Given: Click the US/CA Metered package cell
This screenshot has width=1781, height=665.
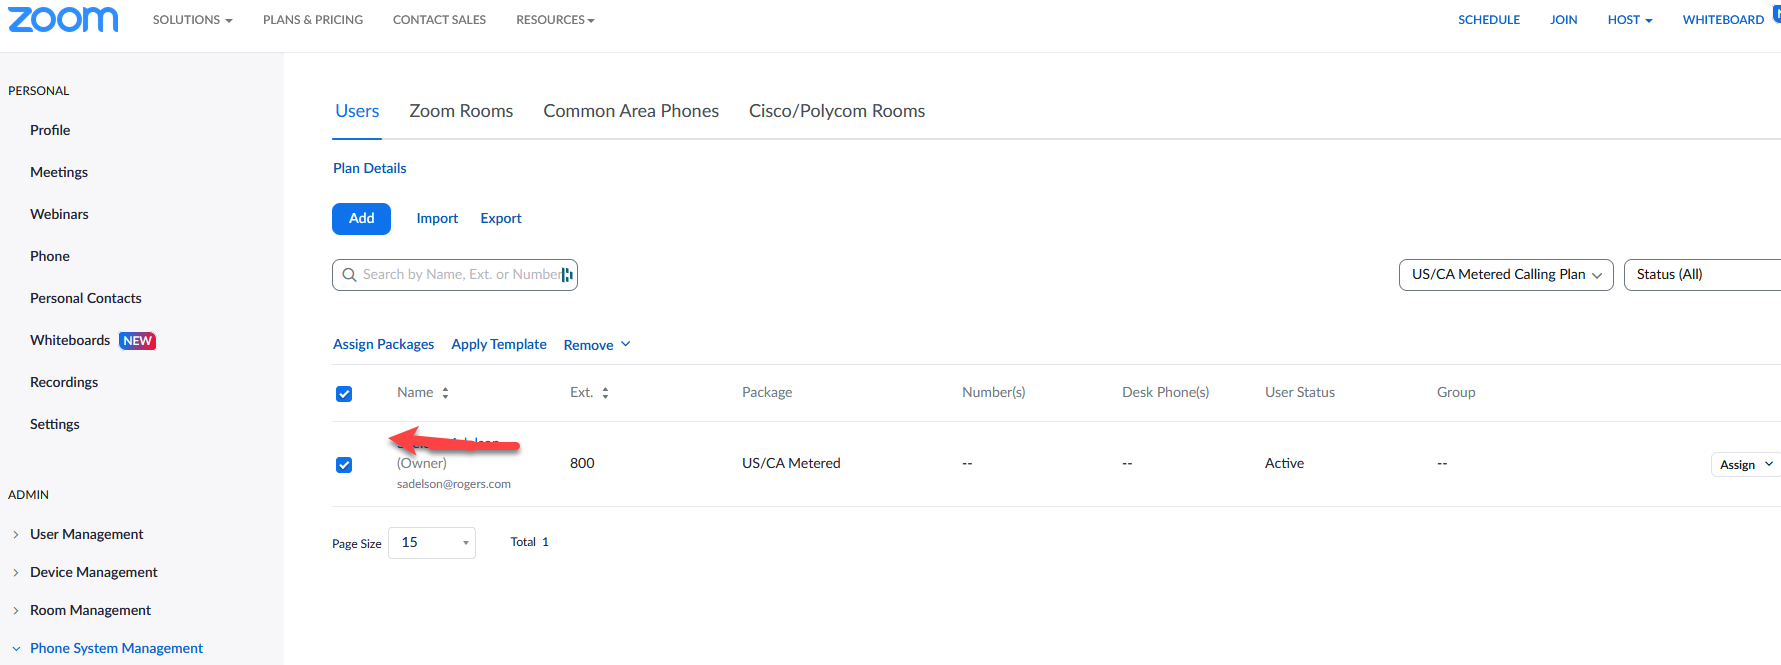Looking at the screenshot, I should (x=791, y=464).
